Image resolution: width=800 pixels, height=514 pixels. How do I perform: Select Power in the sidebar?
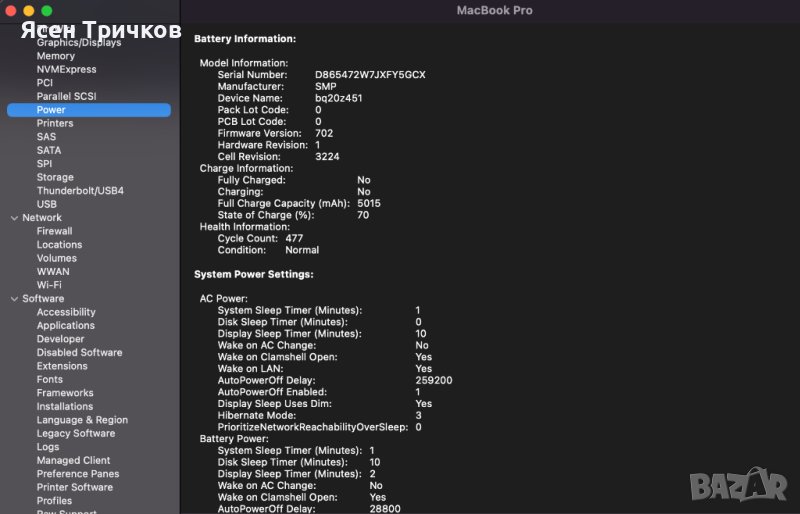point(51,110)
